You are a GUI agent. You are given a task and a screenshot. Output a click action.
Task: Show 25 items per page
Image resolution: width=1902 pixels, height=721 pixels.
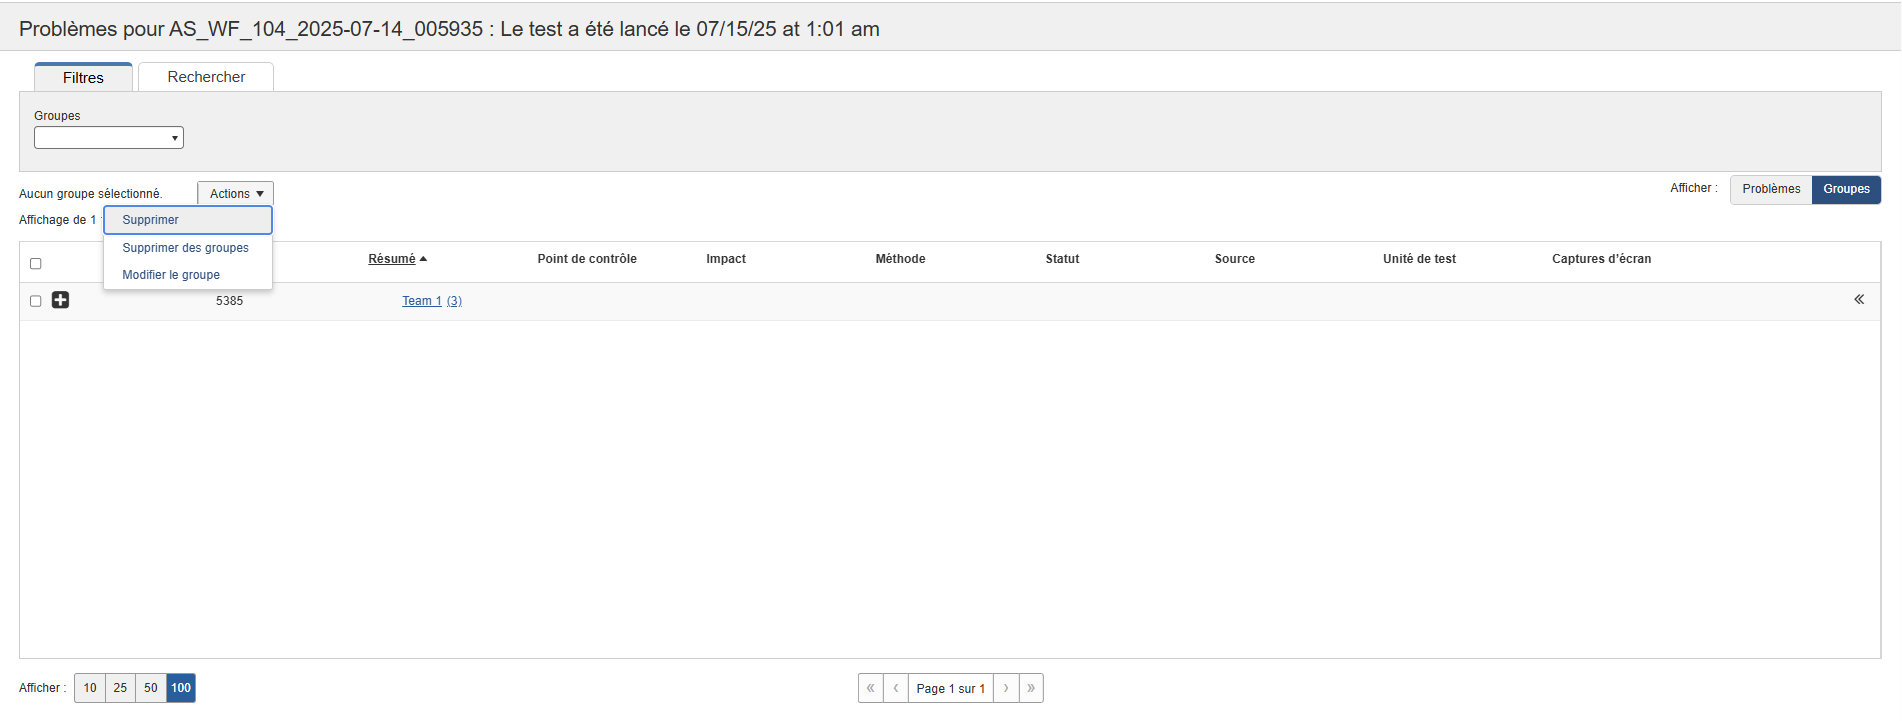coord(120,688)
